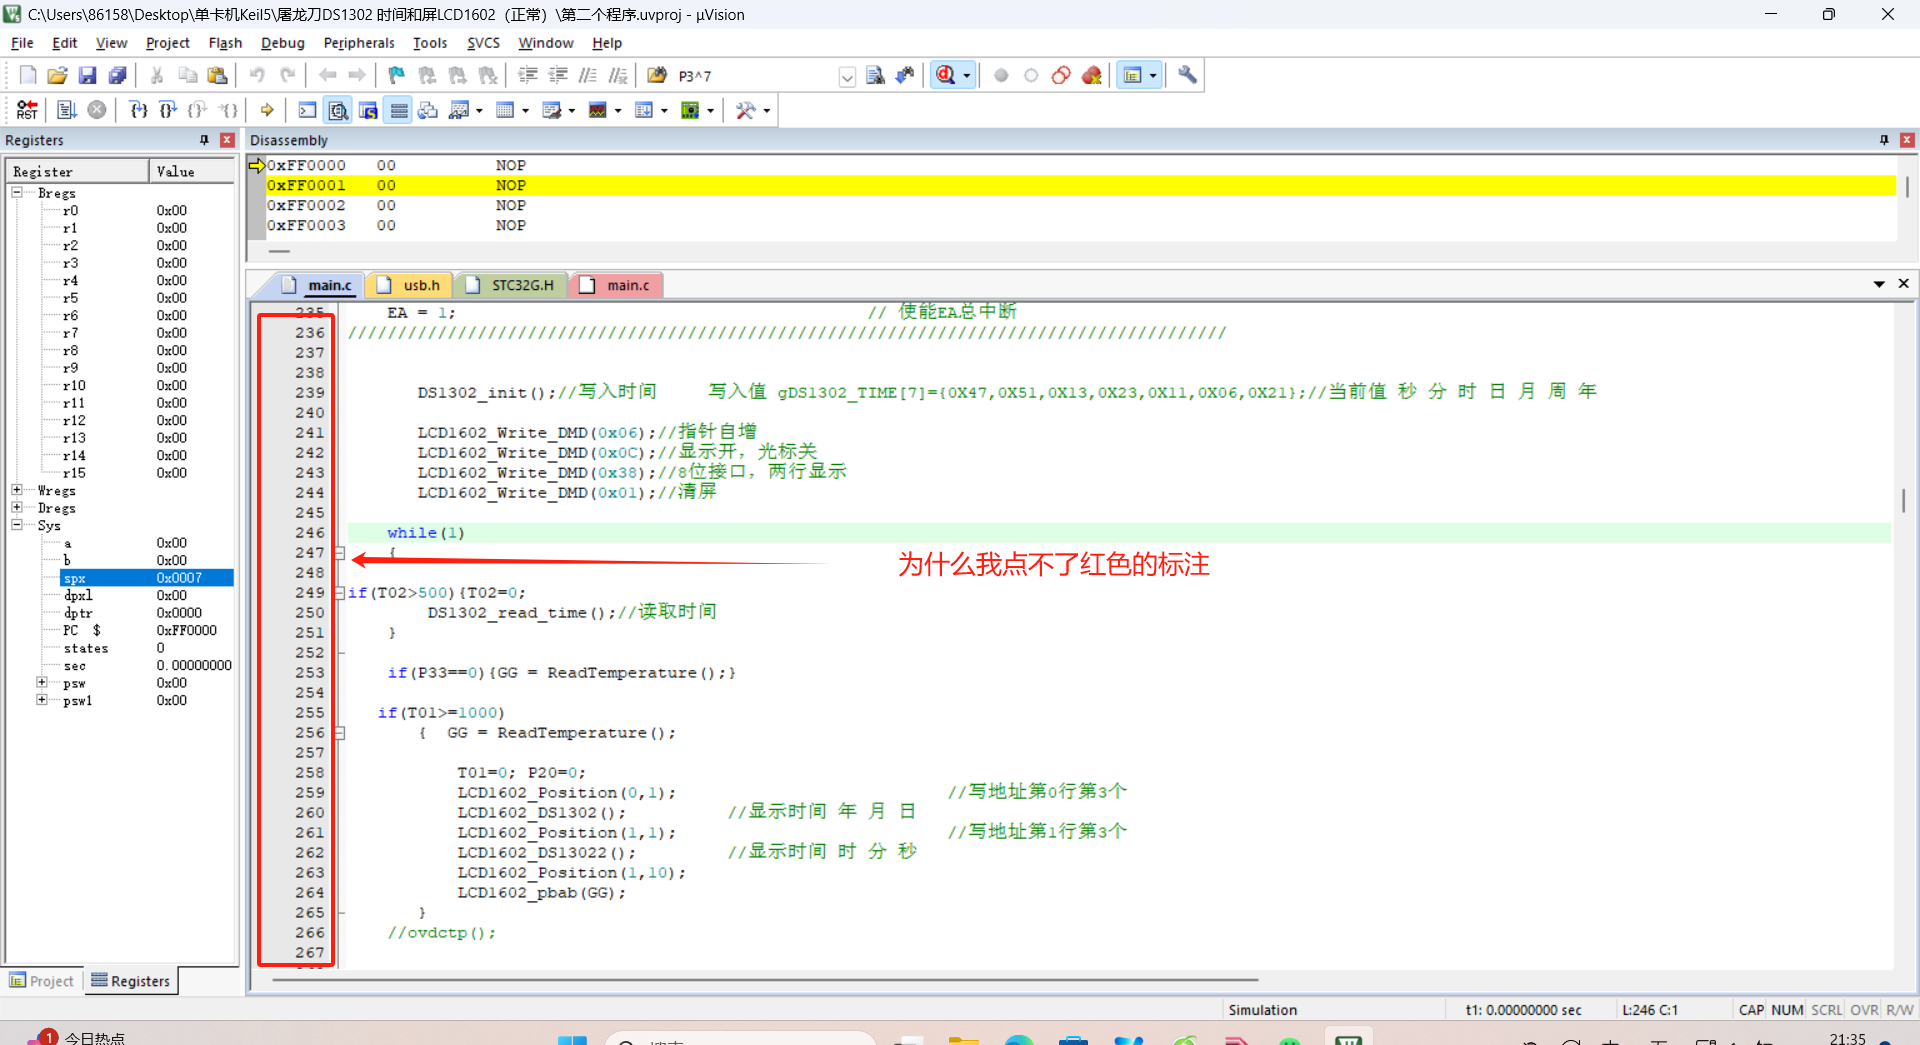
Task: Click the P3^7 find input field
Action: click(756, 76)
